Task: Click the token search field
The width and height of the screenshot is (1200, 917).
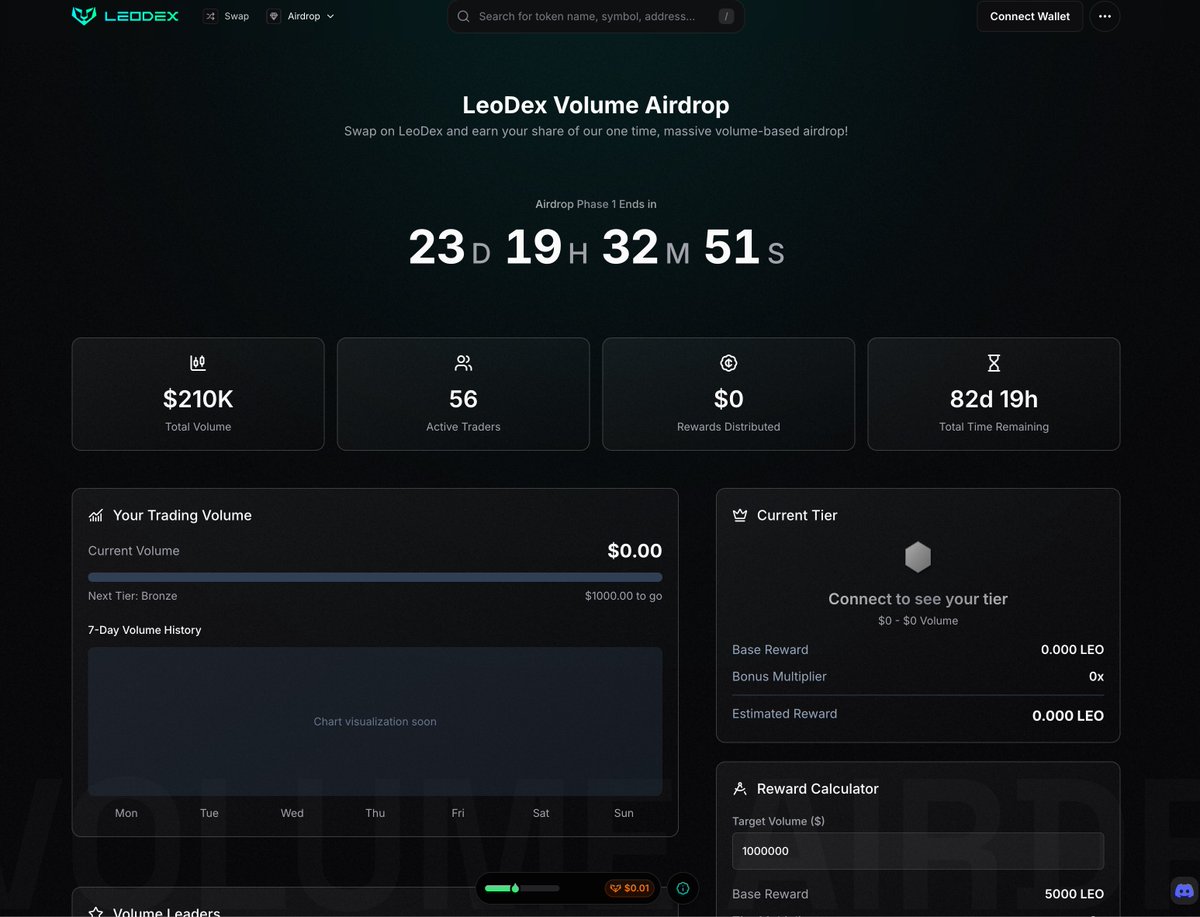Action: click(x=596, y=16)
